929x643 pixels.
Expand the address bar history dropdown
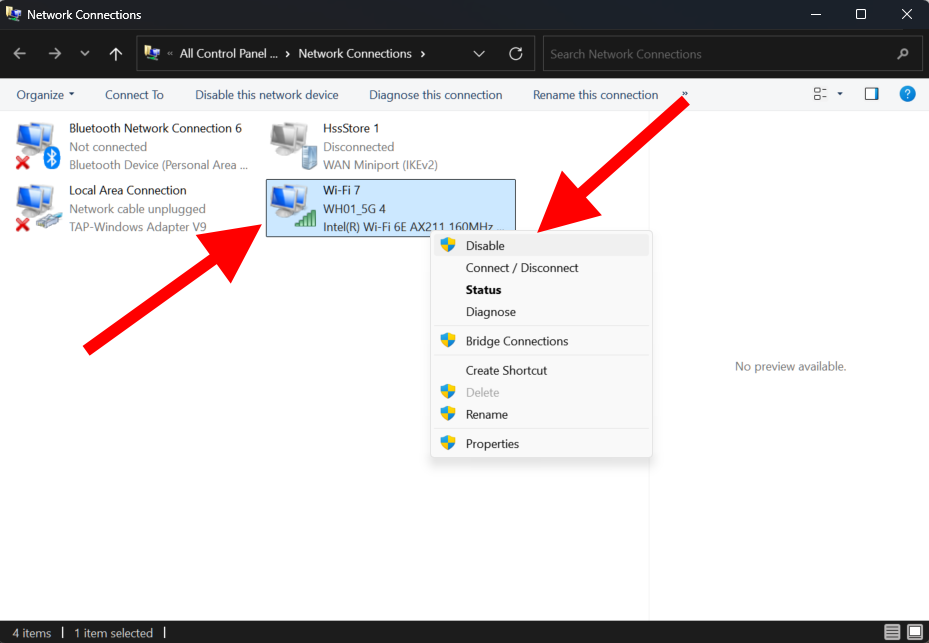click(x=479, y=54)
